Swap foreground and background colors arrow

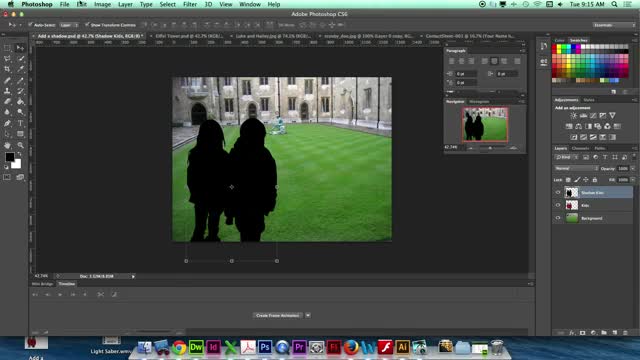coord(19,154)
